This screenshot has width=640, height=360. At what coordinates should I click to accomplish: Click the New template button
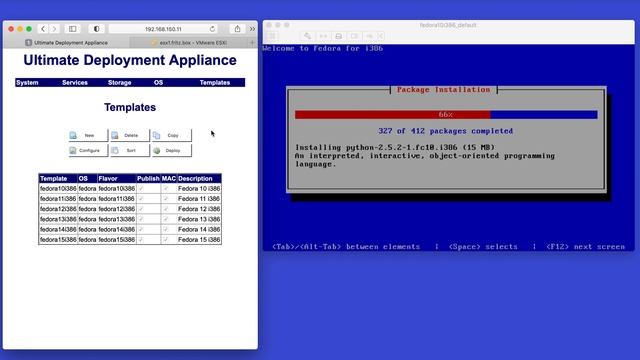pos(88,135)
